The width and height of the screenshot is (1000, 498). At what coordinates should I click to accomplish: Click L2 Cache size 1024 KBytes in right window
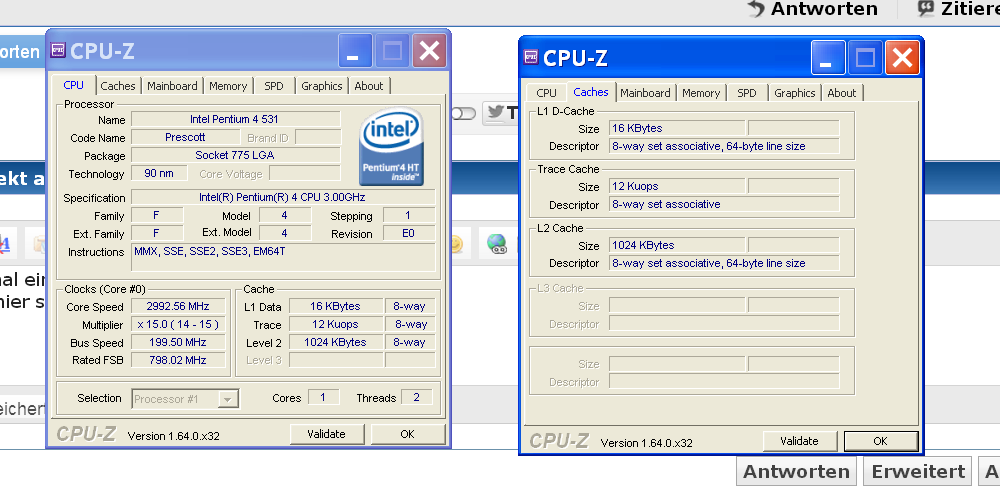(x=677, y=245)
